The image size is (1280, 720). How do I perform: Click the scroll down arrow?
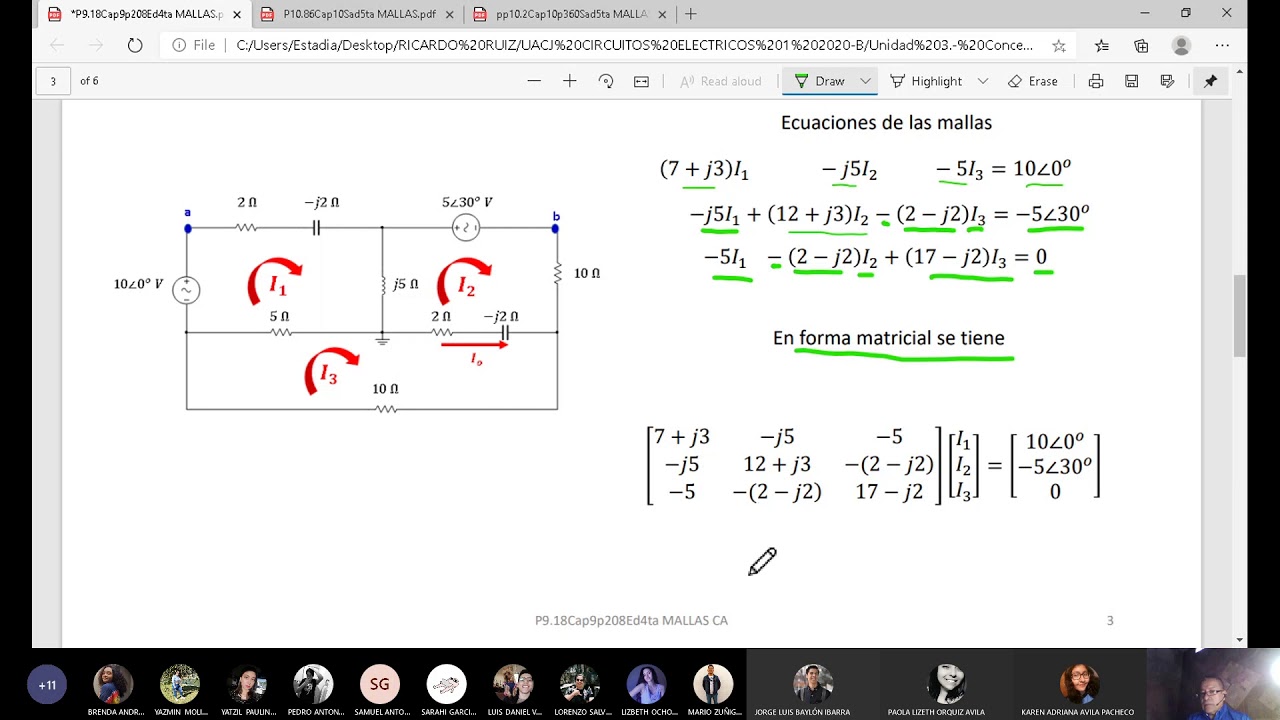1240,640
